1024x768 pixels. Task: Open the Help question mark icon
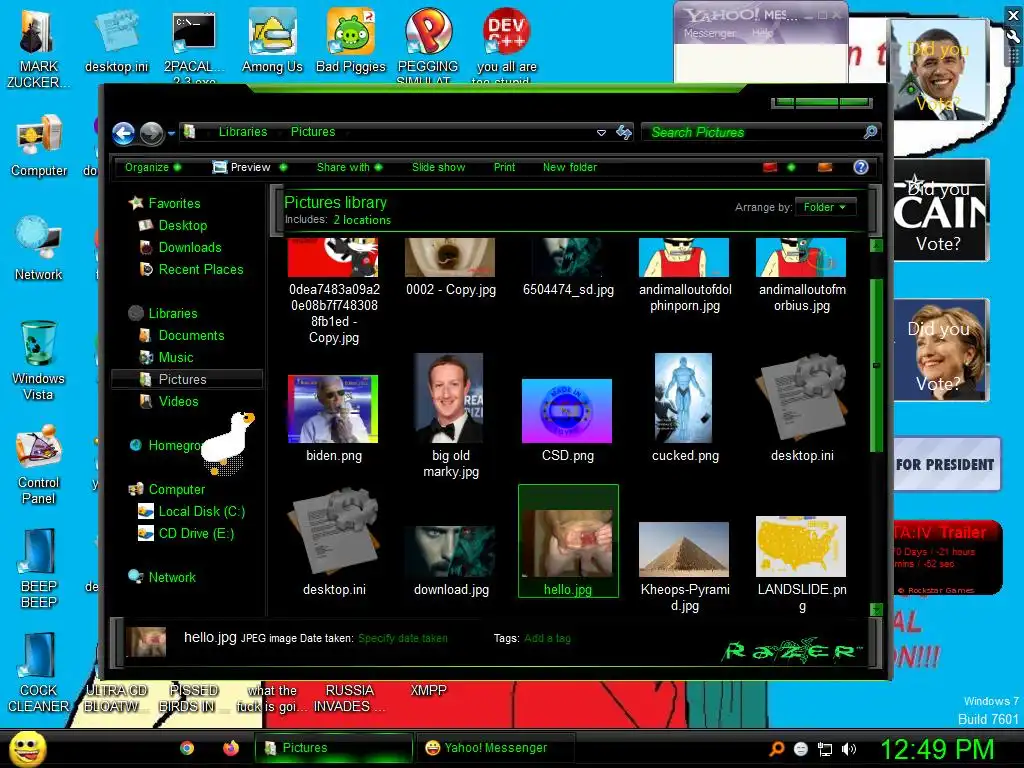coord(861,167)
